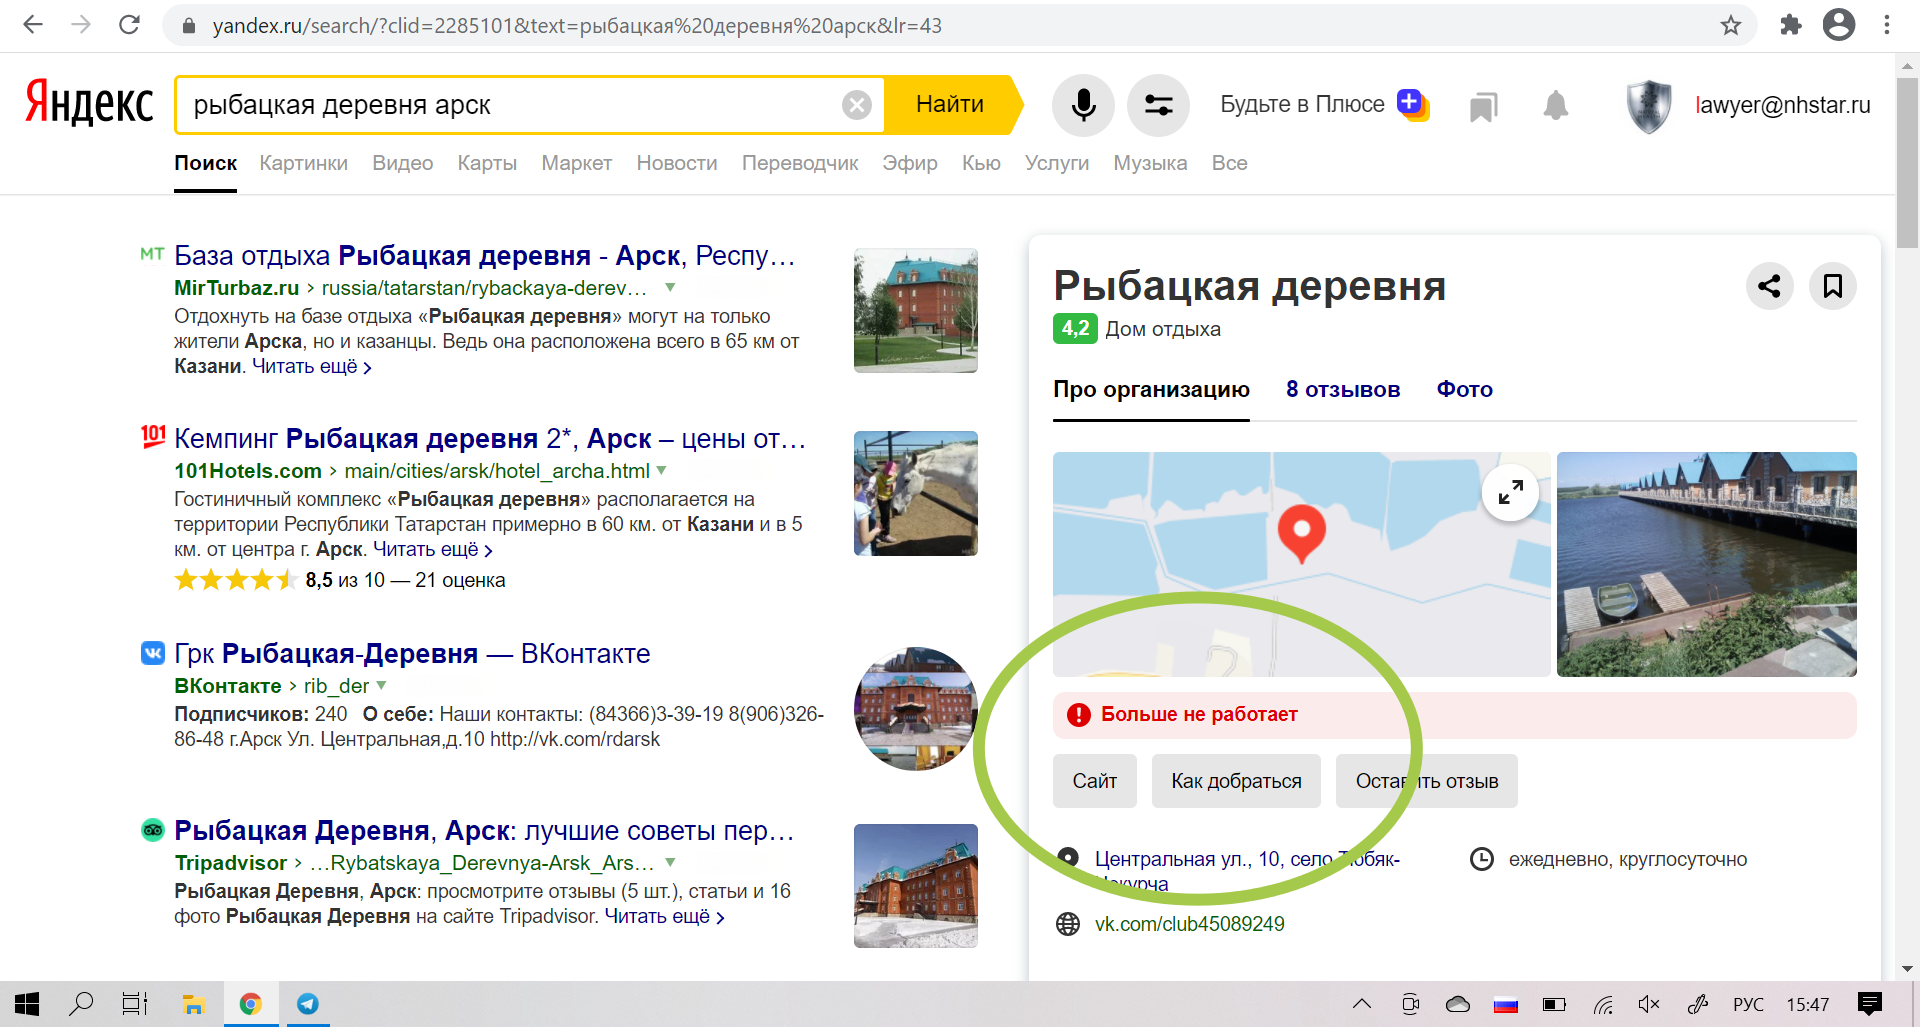
Task: Open Windows taskbar search
Action: tap(81, 1004)
